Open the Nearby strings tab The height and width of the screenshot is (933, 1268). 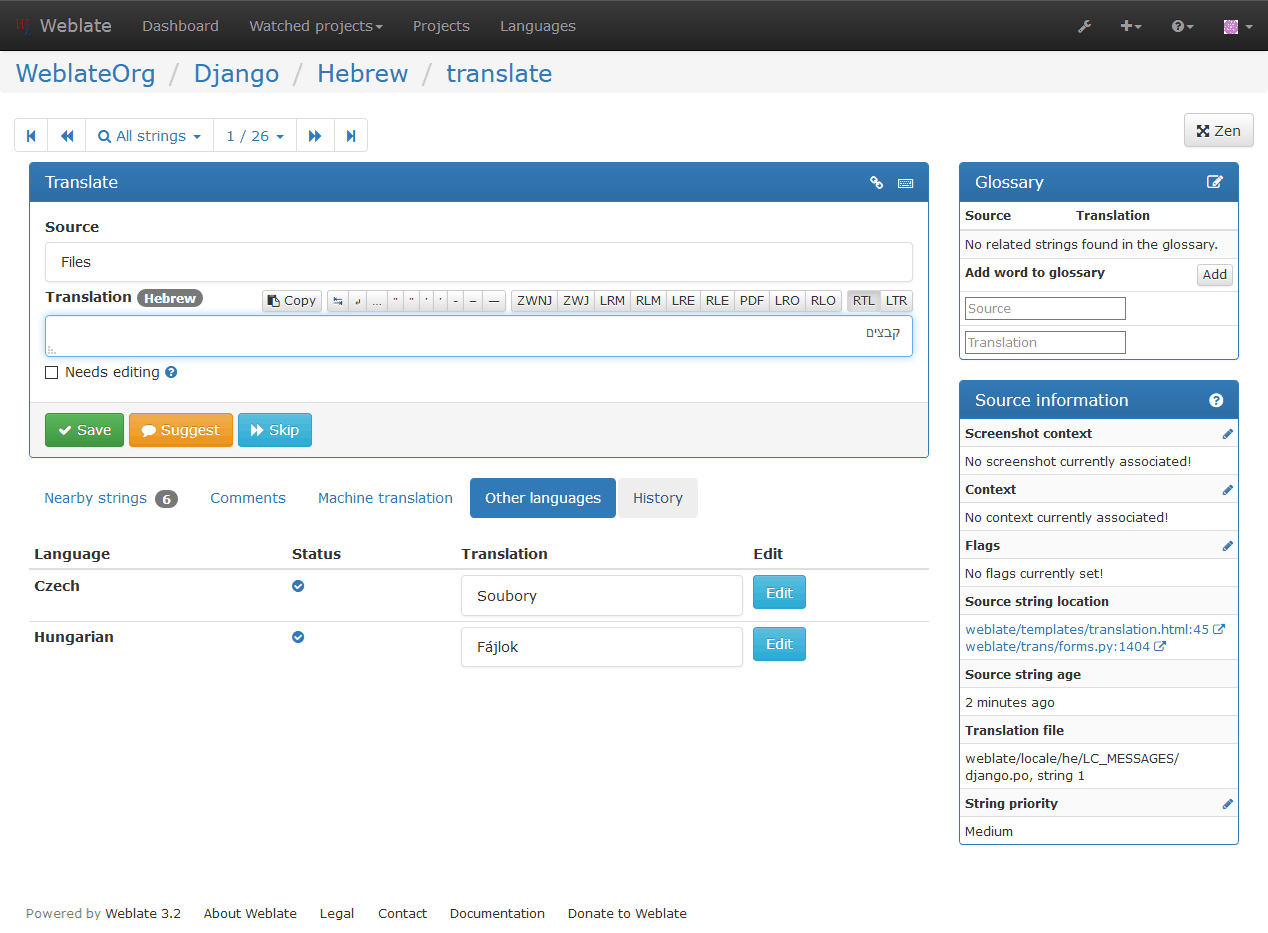(111, 498)
